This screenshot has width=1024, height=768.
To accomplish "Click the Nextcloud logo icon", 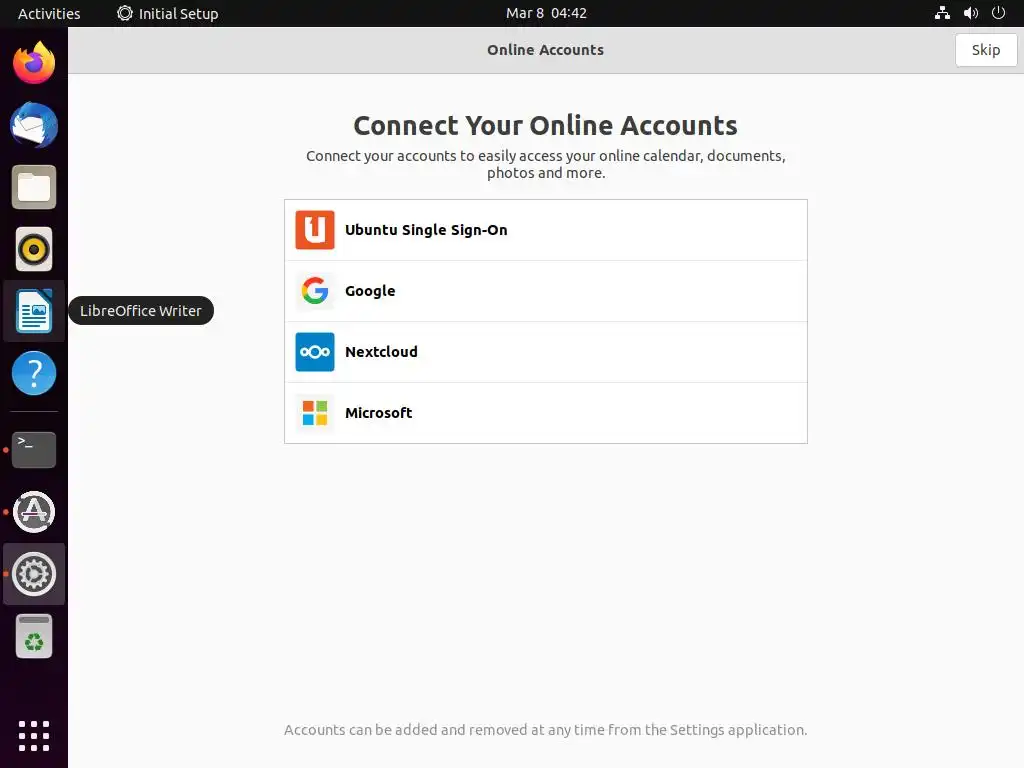I will click(x=315, y=352).
